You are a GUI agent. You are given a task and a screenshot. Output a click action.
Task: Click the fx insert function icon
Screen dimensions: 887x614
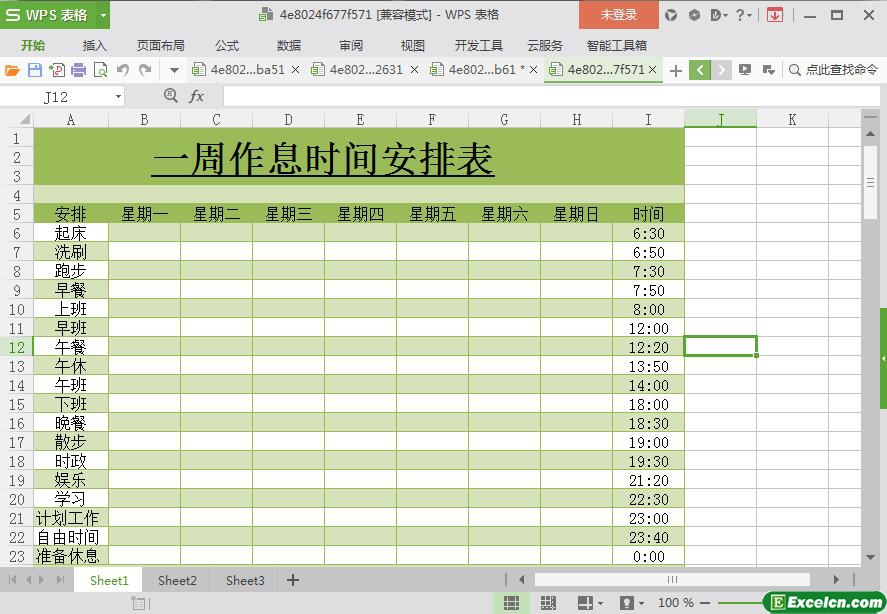(x=197, y=96)
